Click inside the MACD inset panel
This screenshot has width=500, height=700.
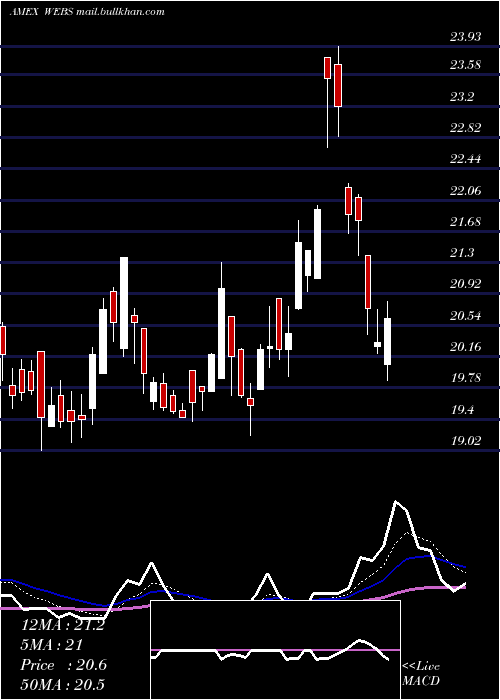coord(275,650)
